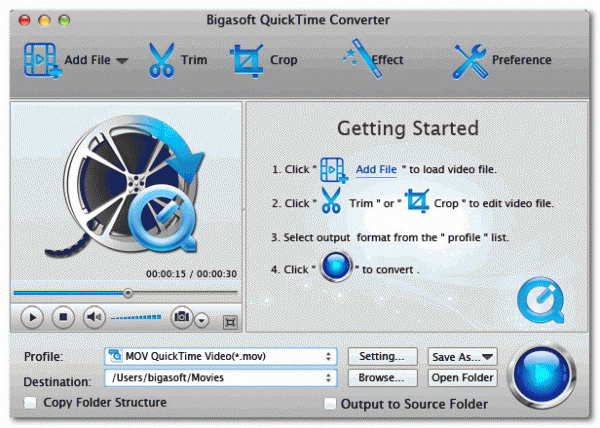This screenshot has width=600, height=428.
Task: Adjust the volume level slider
Action: click(136, 317)
